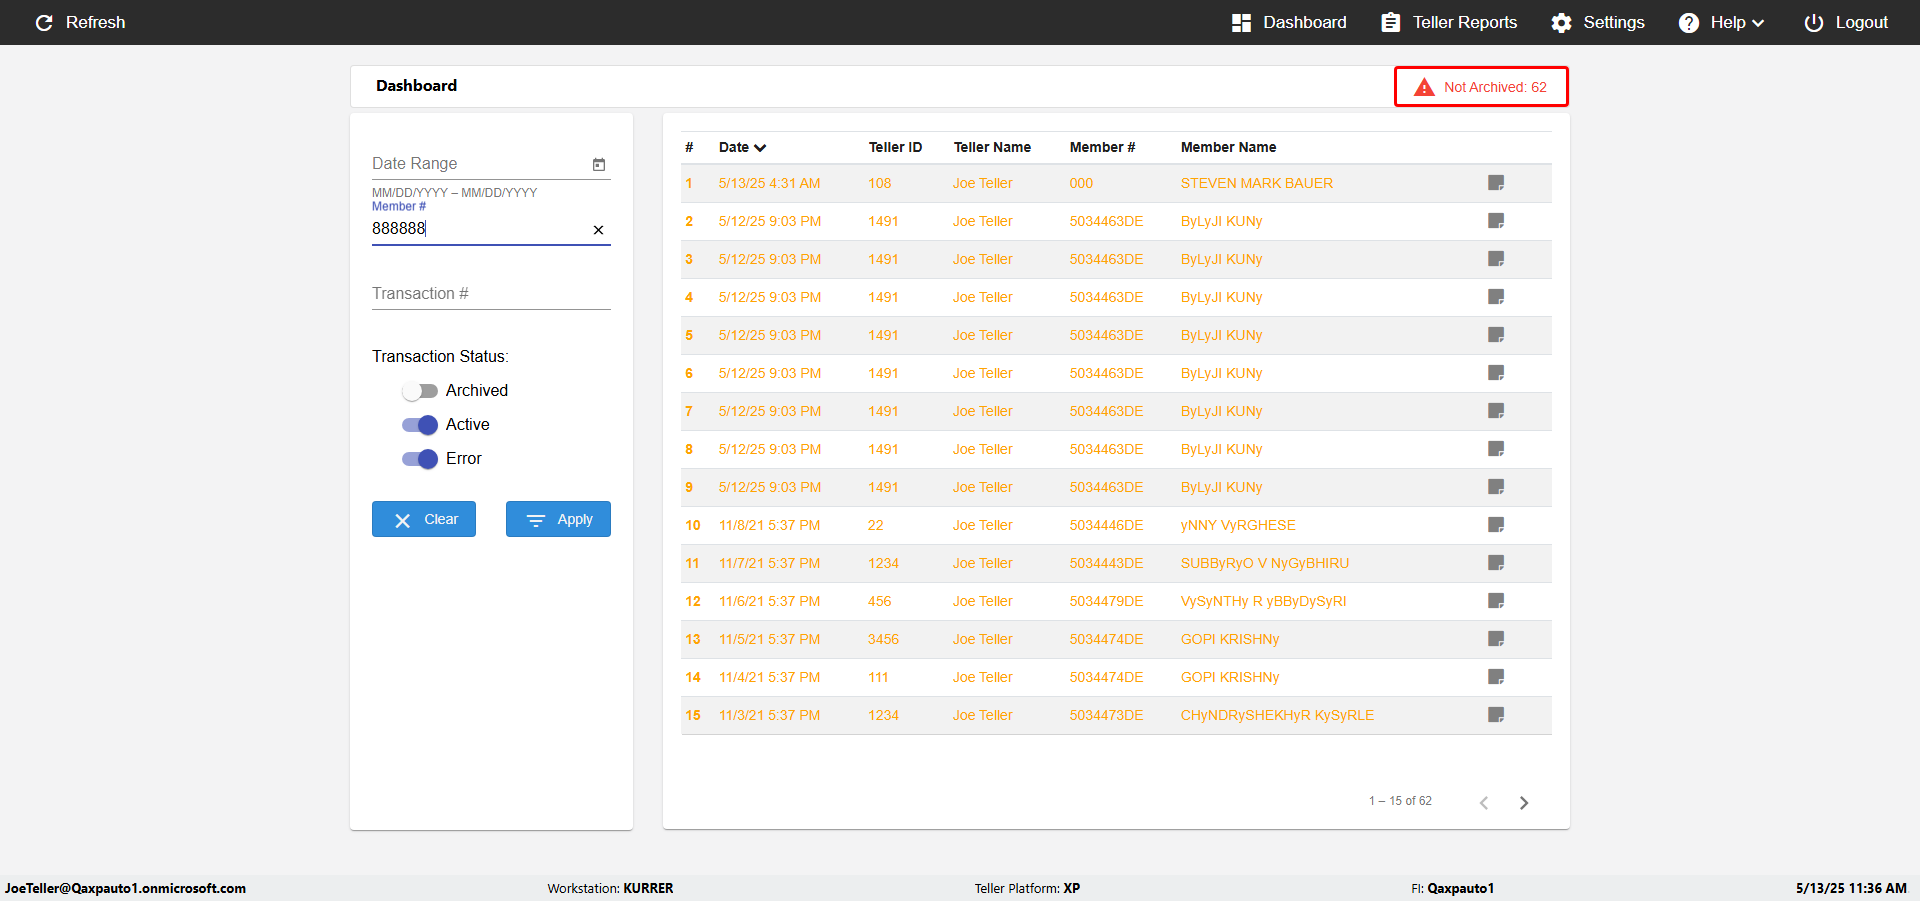
Task: Click Logout in the top bar
Action: (1846, 22)
